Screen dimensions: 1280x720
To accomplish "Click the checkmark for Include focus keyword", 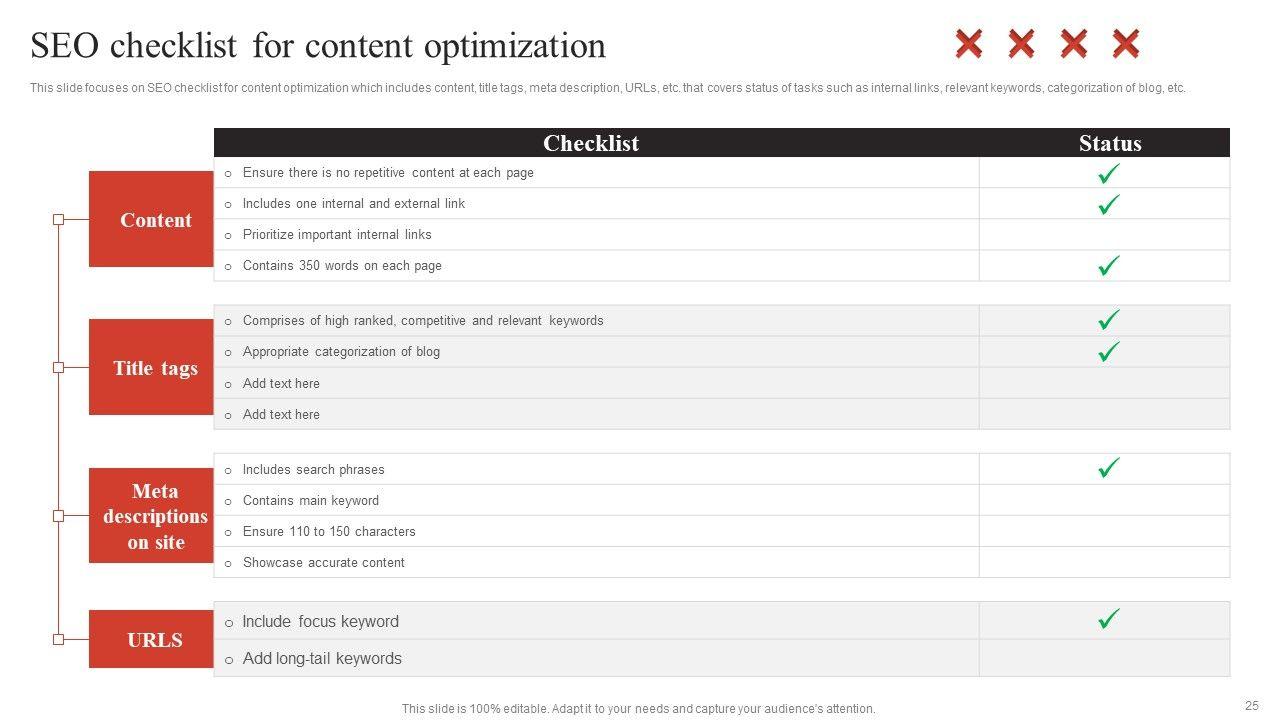I will 1108,620.
